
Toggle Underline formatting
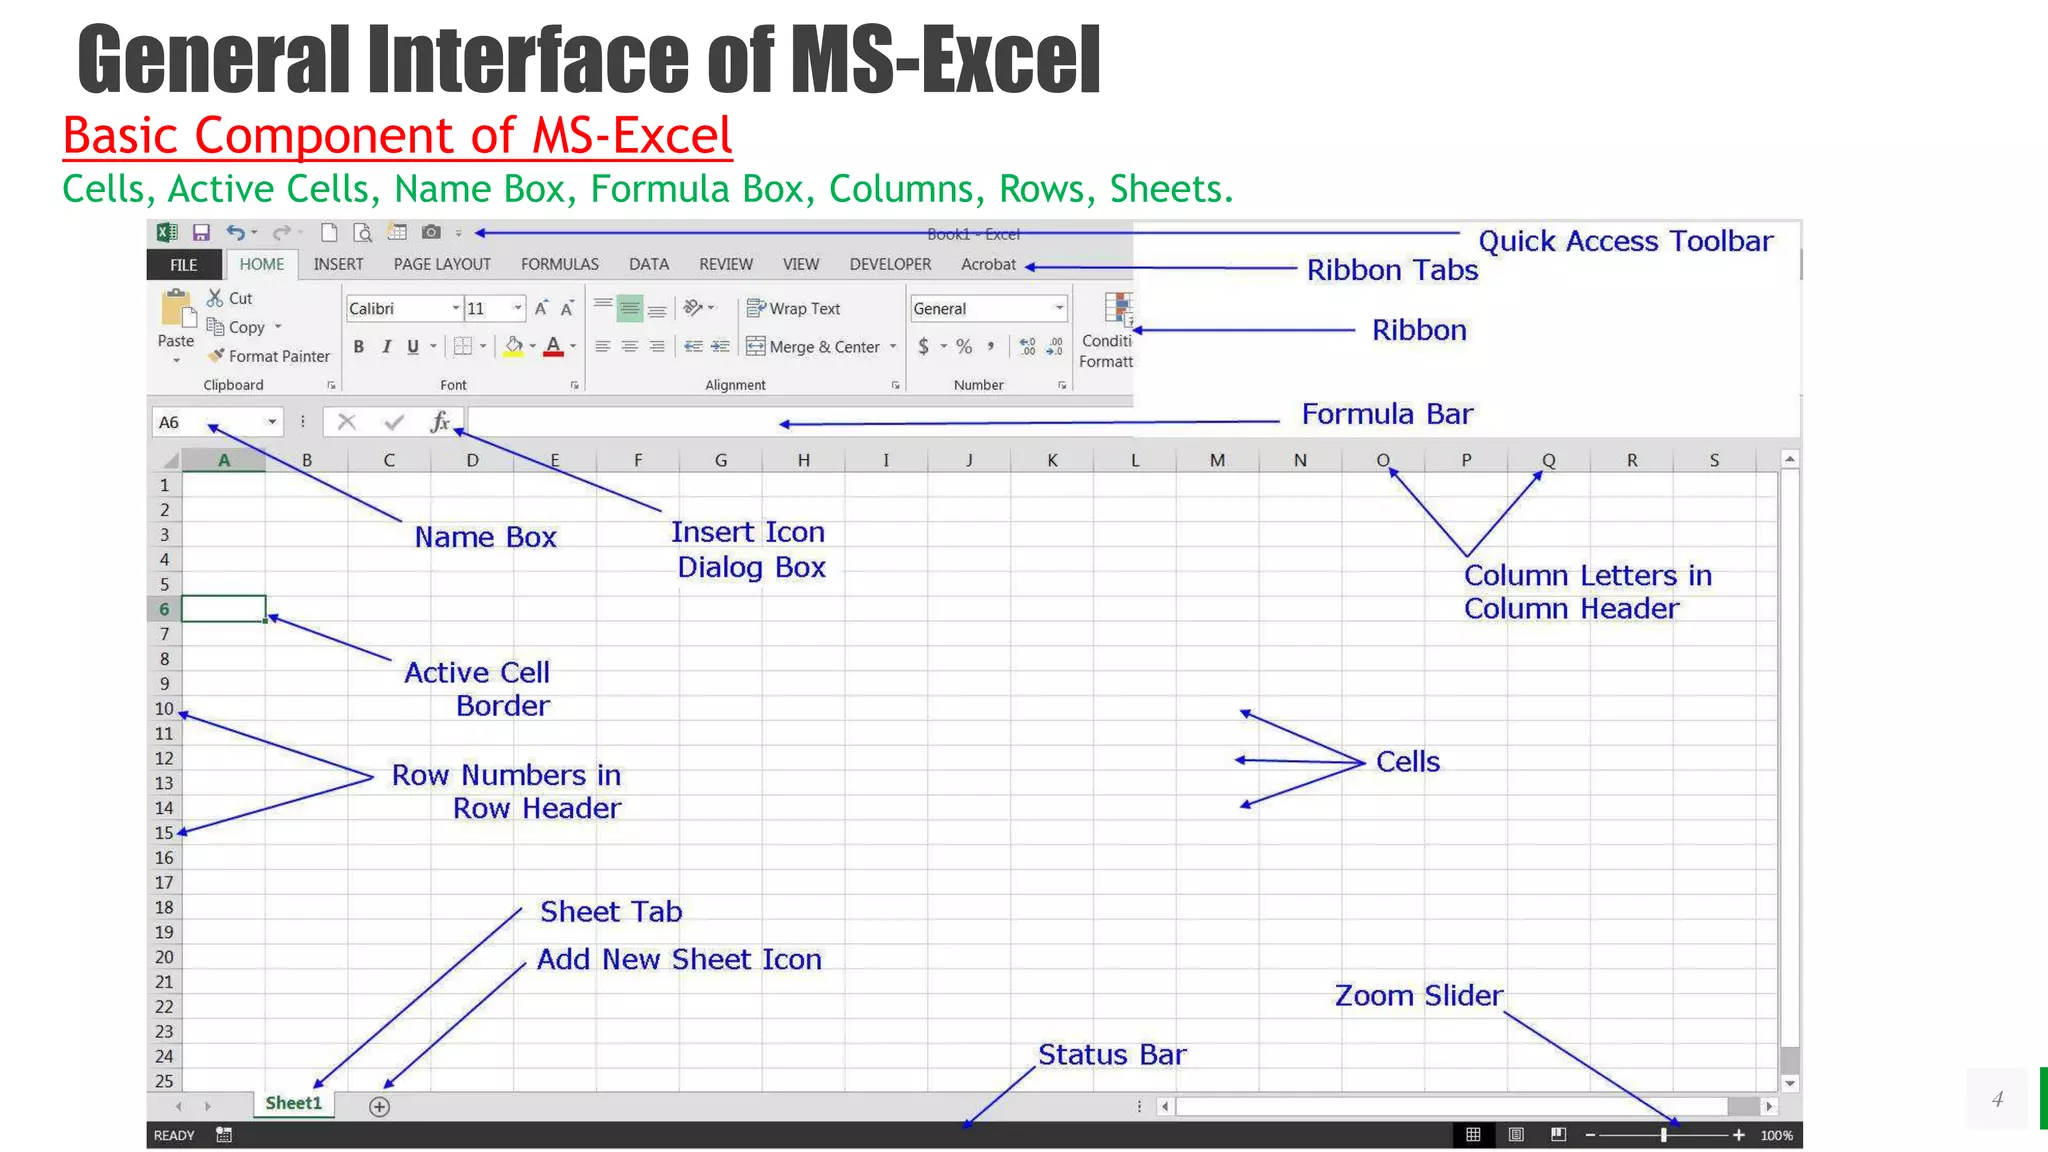[x=413, y=347]
